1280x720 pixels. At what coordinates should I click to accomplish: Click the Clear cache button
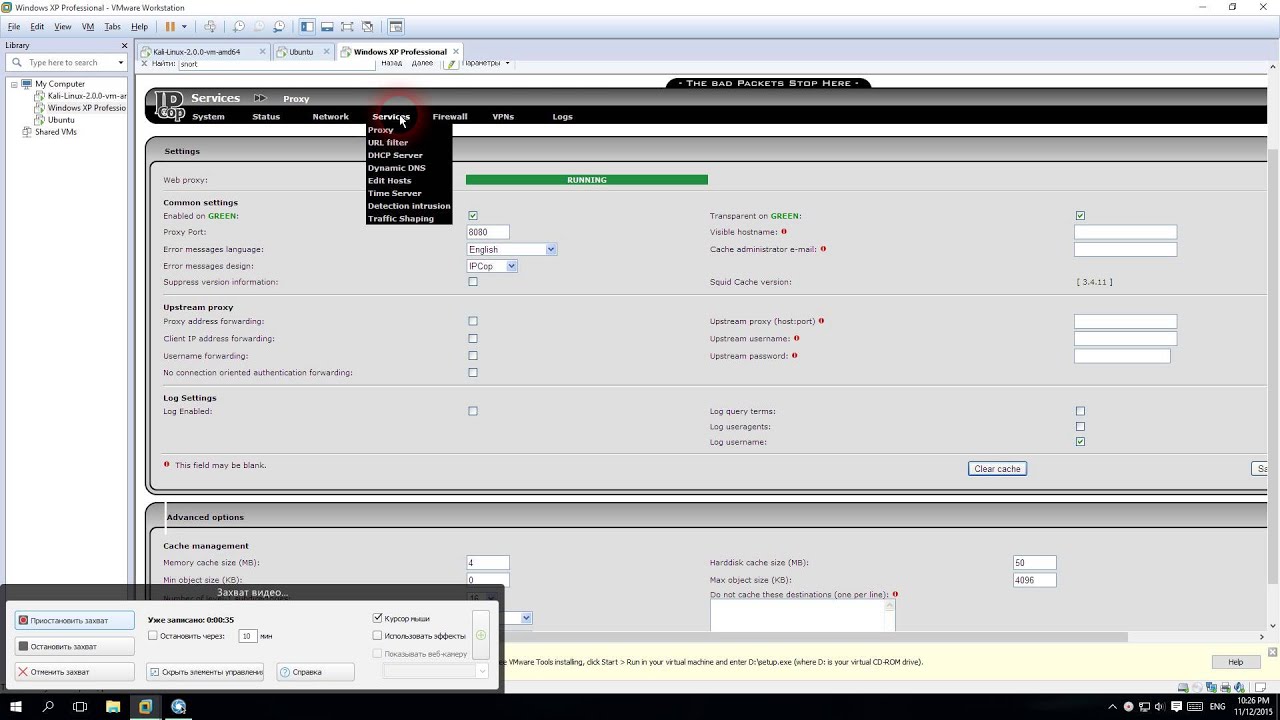(997, 469)
